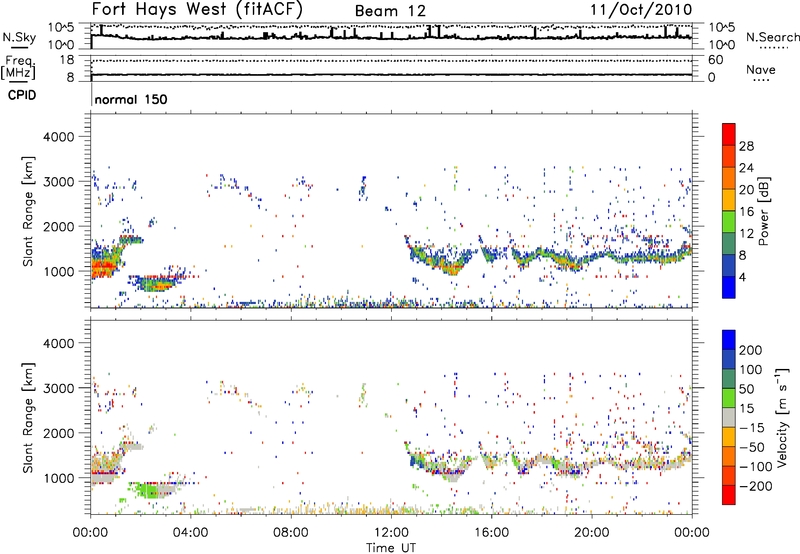The height and width of the screenshot is (554, 800).
Task: Select the "4000" tick on the power panel
Action: pyautogui.click(x=58, y=137)
